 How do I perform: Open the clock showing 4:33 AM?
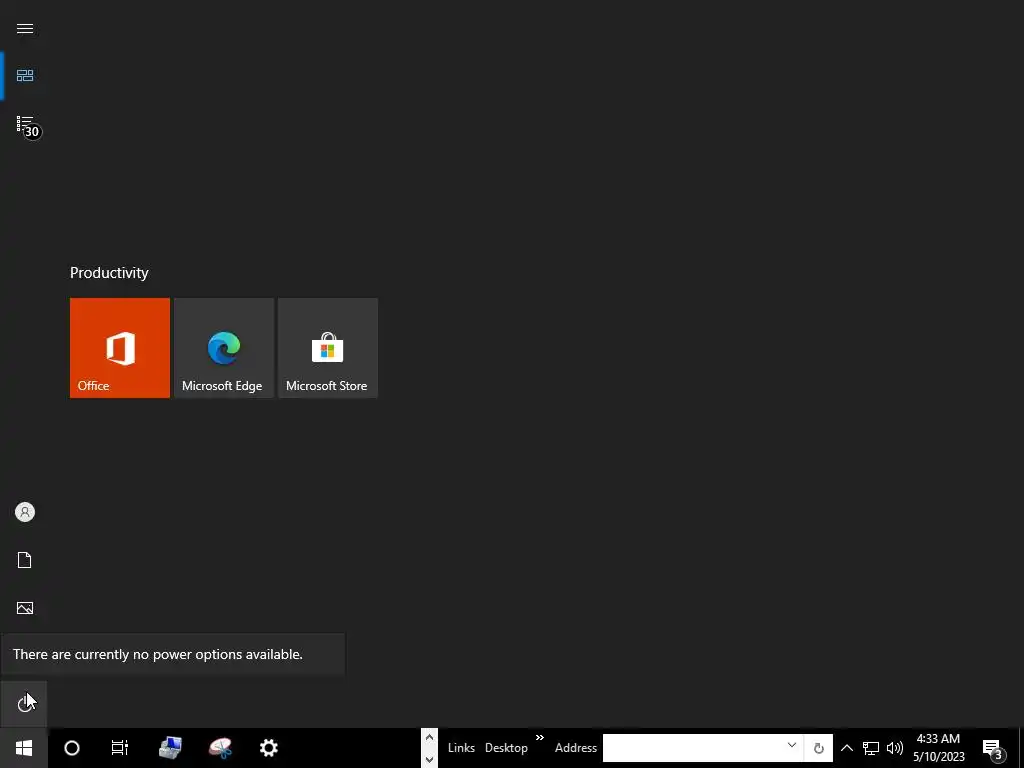click(938, 748)
